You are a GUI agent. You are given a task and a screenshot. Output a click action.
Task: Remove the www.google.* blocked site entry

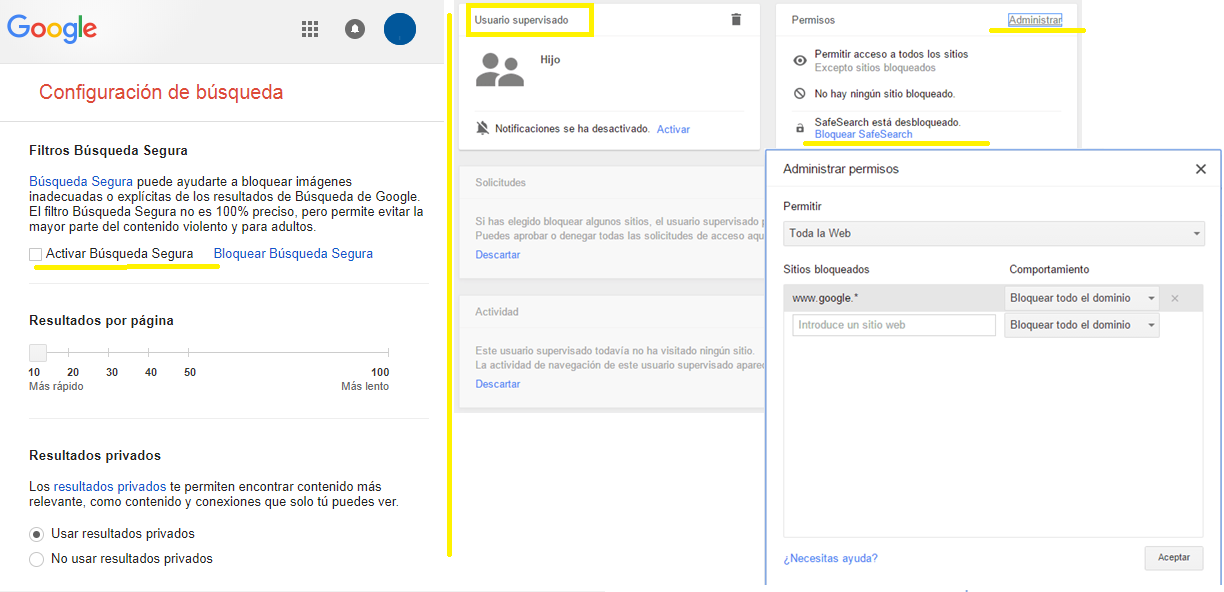1175,298
